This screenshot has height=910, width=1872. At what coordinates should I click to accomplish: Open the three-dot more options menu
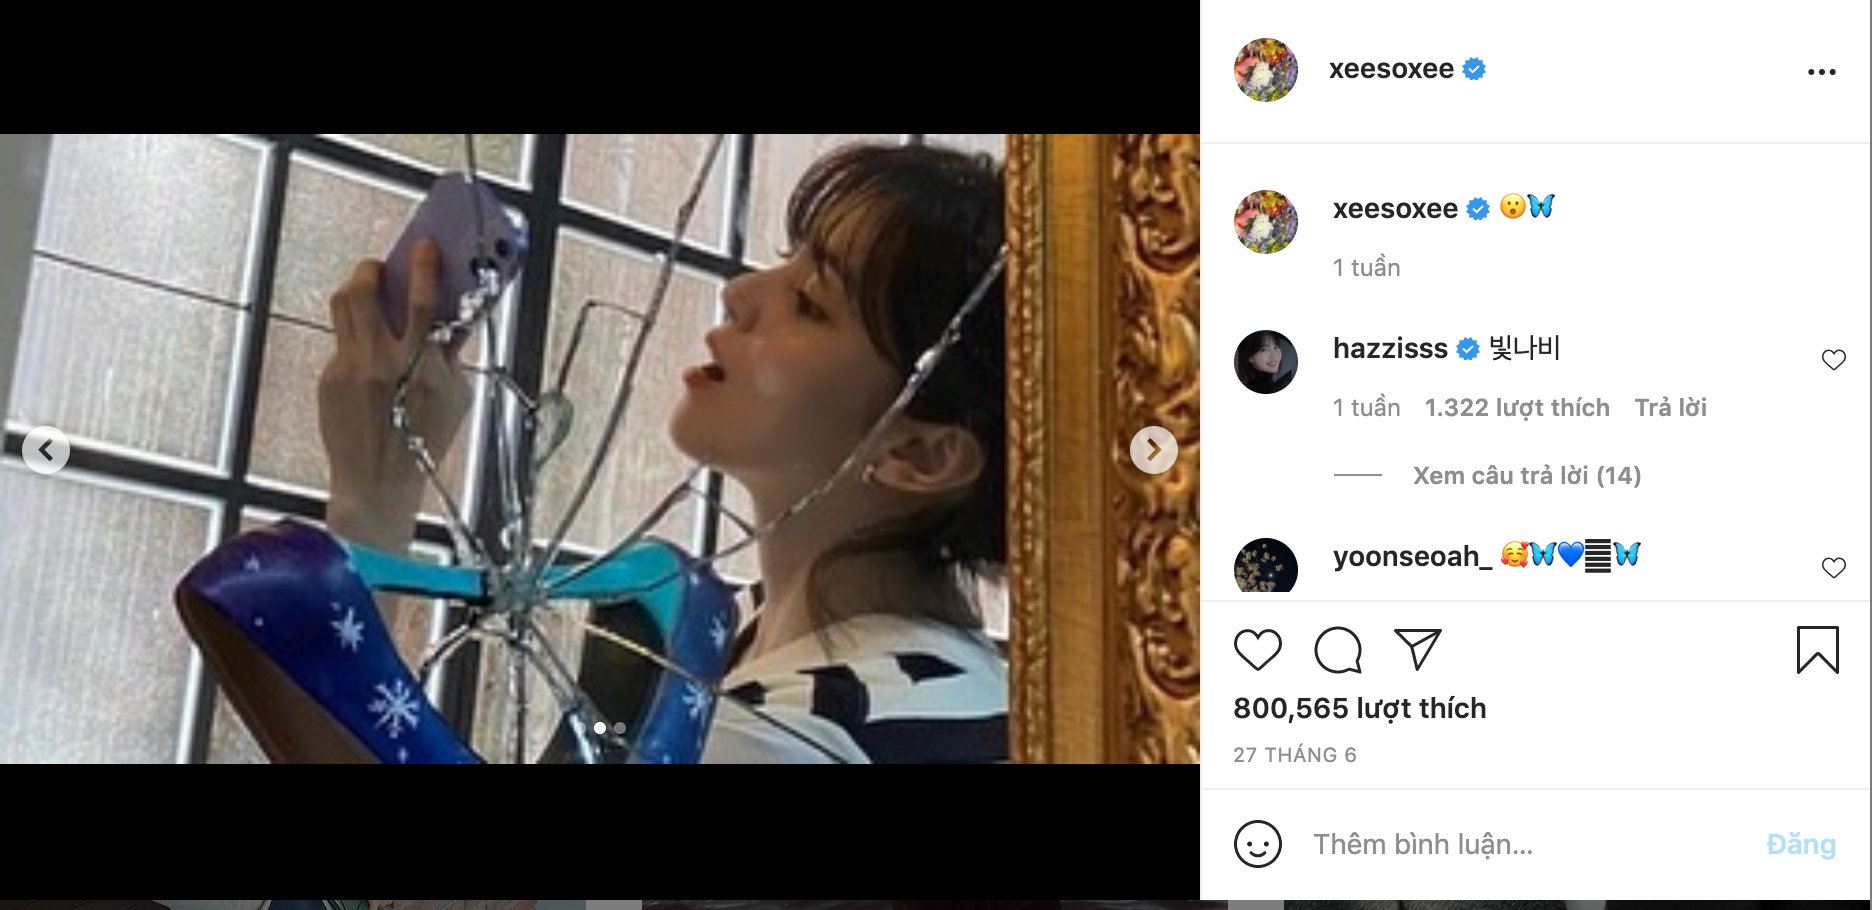click(x=1822, y=72)
